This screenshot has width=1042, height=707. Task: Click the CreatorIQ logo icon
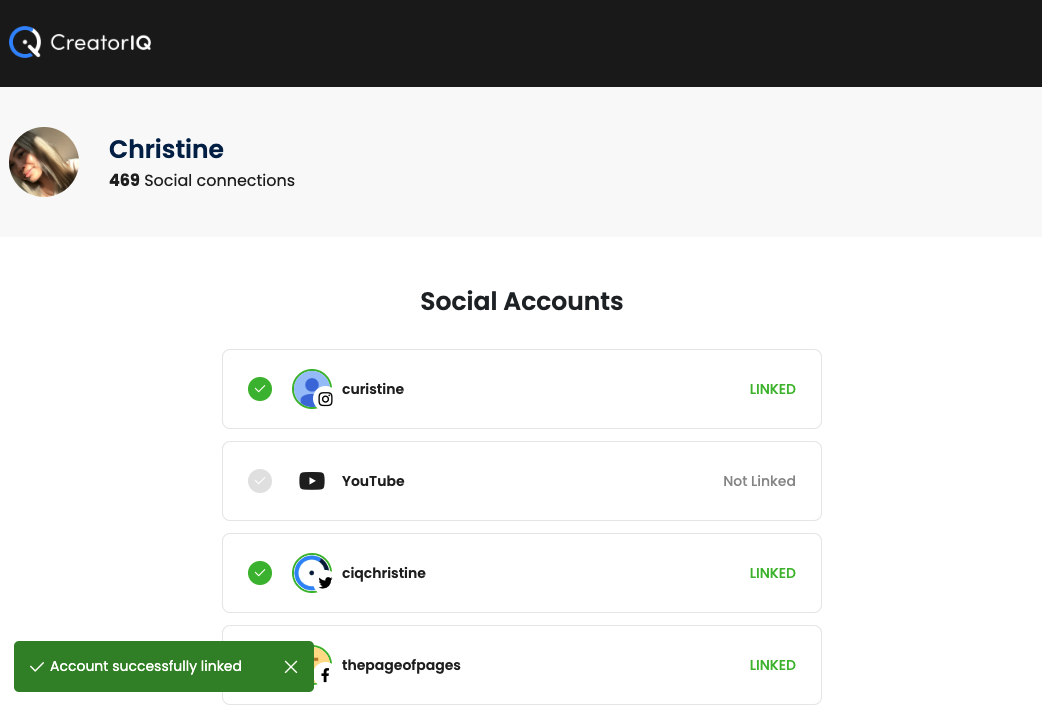pos(25,42)
